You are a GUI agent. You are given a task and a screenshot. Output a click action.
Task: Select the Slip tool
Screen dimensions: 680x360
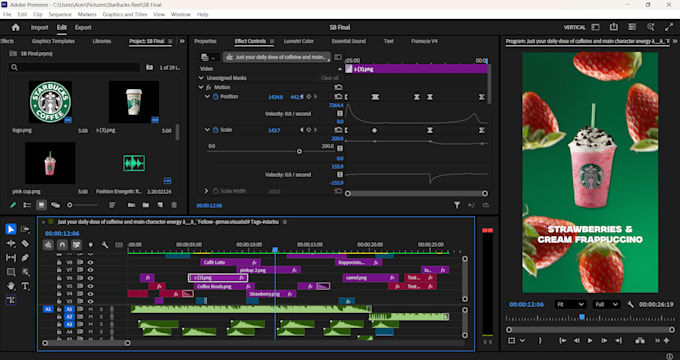point(11,258)
